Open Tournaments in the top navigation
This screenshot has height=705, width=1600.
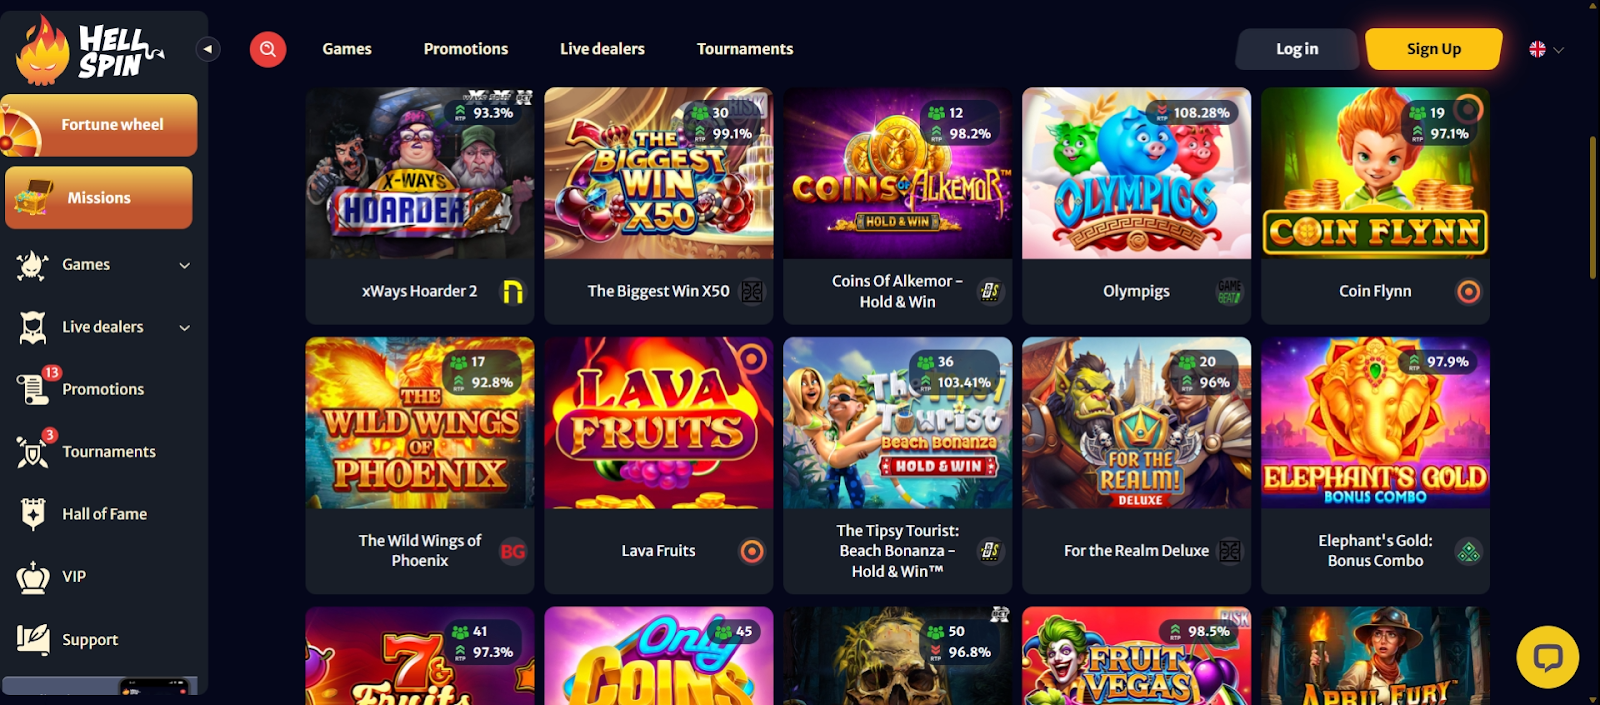[745, 49]
